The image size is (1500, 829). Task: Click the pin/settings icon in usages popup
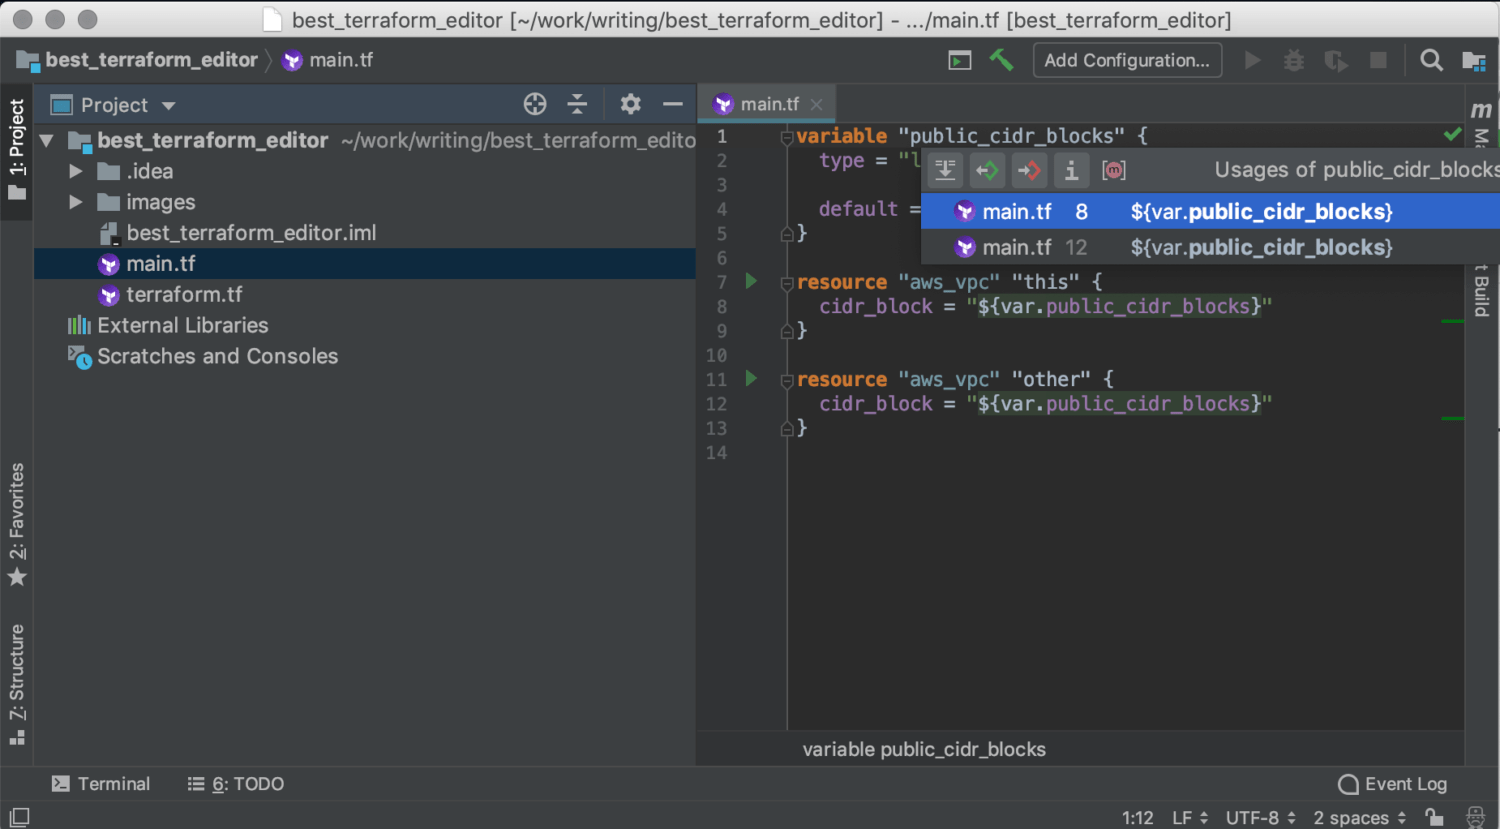pos(1113,170)
